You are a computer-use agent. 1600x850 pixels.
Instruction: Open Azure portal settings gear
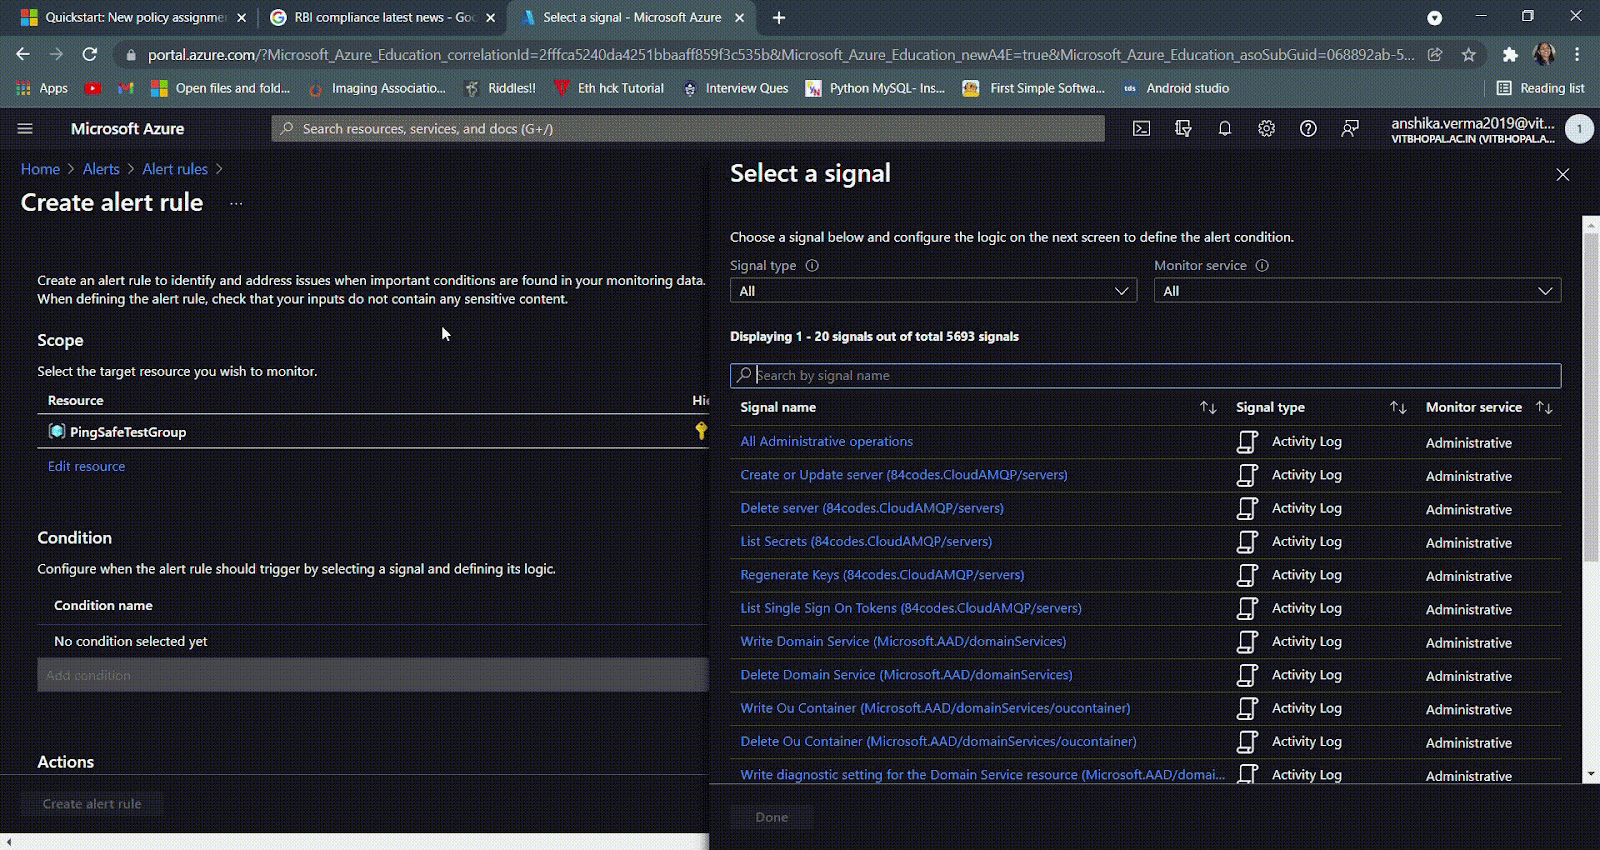point(1266,129)
